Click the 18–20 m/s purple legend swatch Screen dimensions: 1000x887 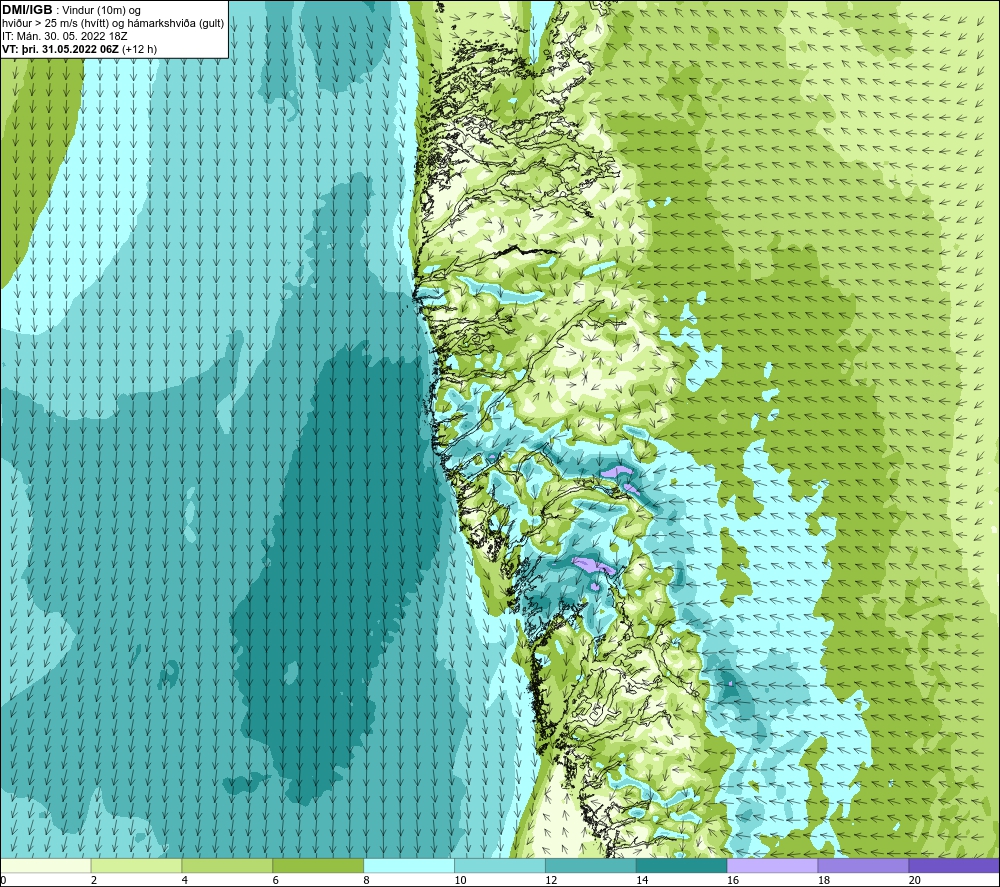[863, 865]
